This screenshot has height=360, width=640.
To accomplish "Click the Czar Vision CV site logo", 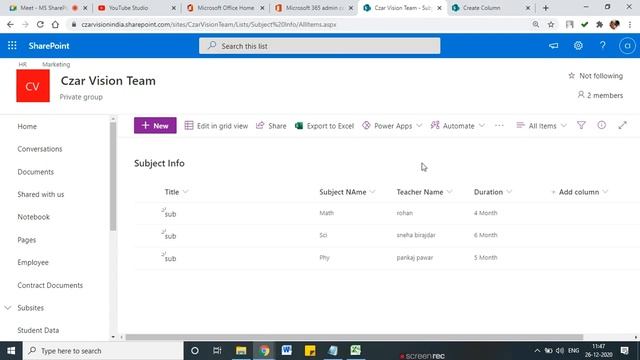I will point(33,86).
